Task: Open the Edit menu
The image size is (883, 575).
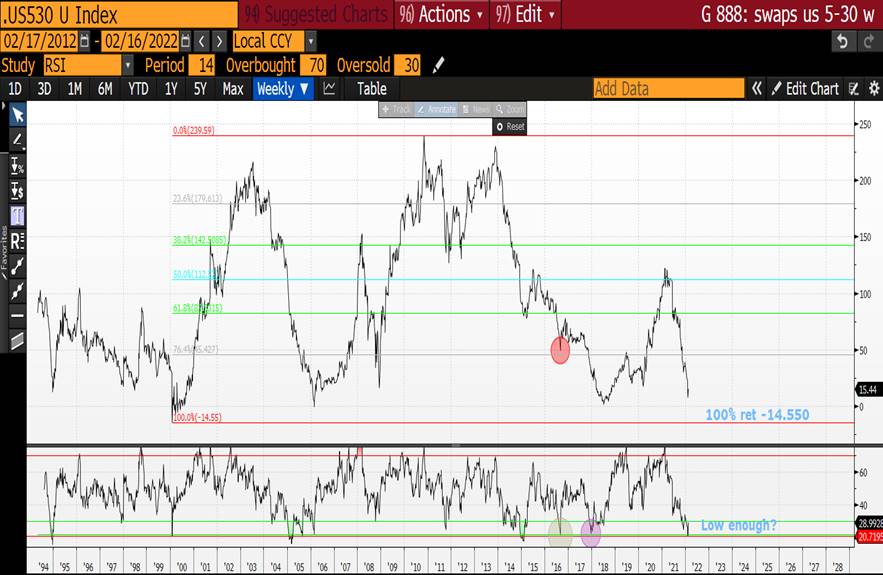Action: tap(528, 14)
